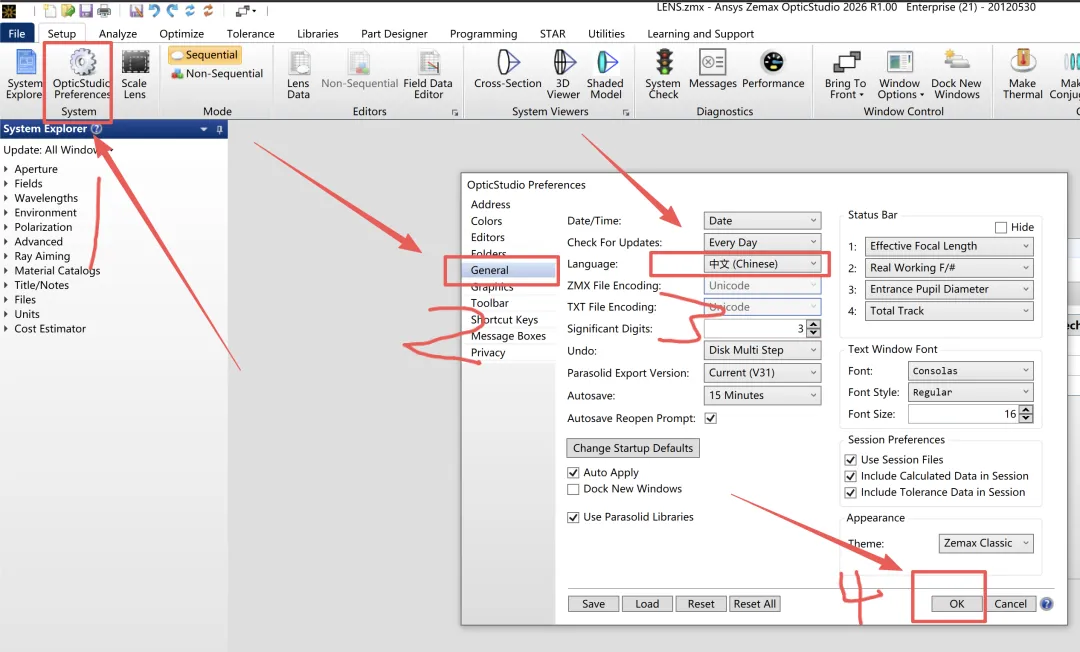Open the Language dropdown showing Chinese

(x=762, y=264)
